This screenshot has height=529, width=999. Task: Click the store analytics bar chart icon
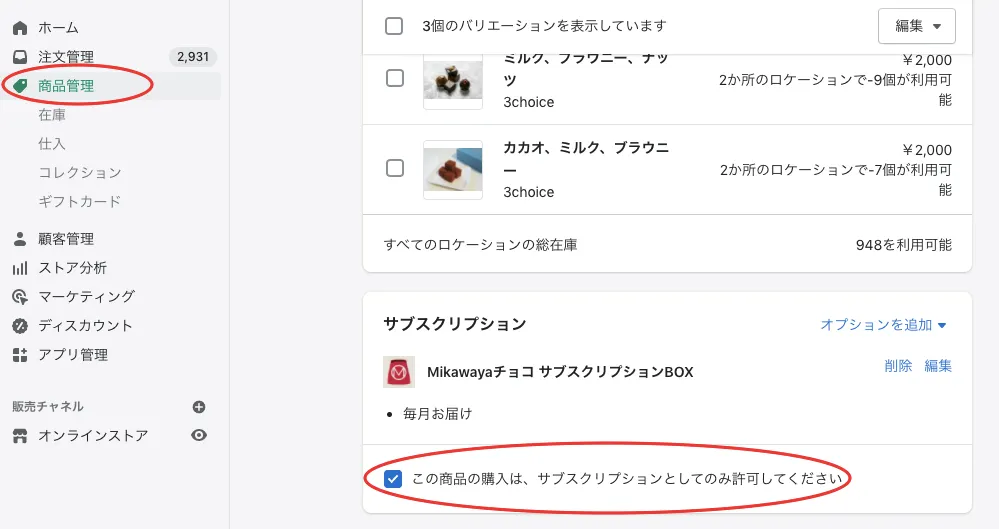[x=20, y=268]
